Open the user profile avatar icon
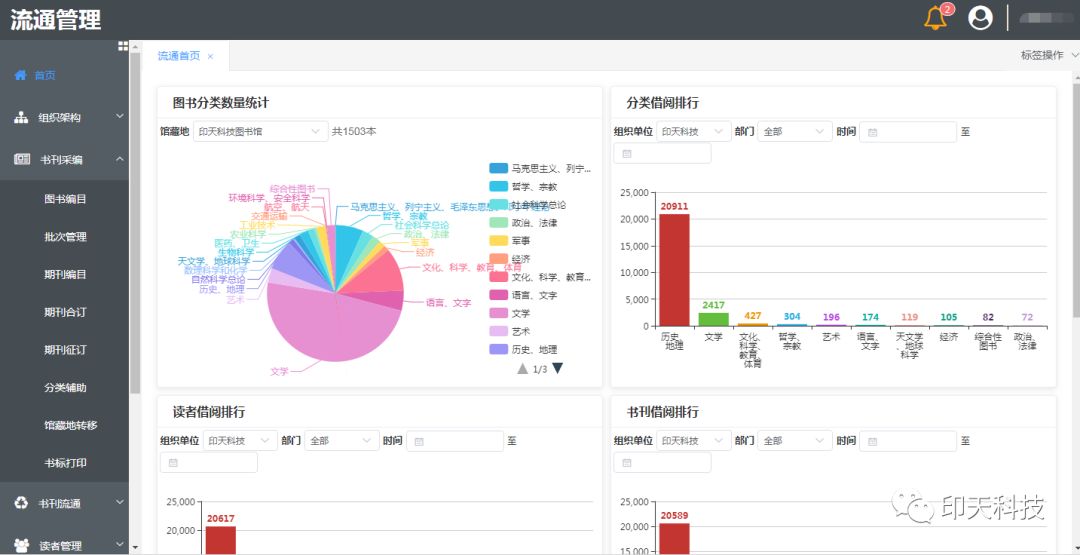Viewport: 1080px width, 555px height. point(980,18)
